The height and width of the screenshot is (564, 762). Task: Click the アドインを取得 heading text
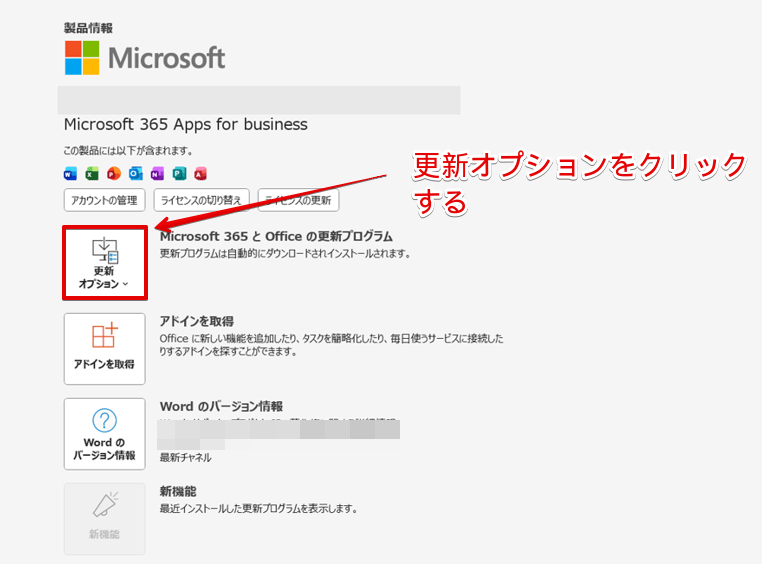coord(197,321)
